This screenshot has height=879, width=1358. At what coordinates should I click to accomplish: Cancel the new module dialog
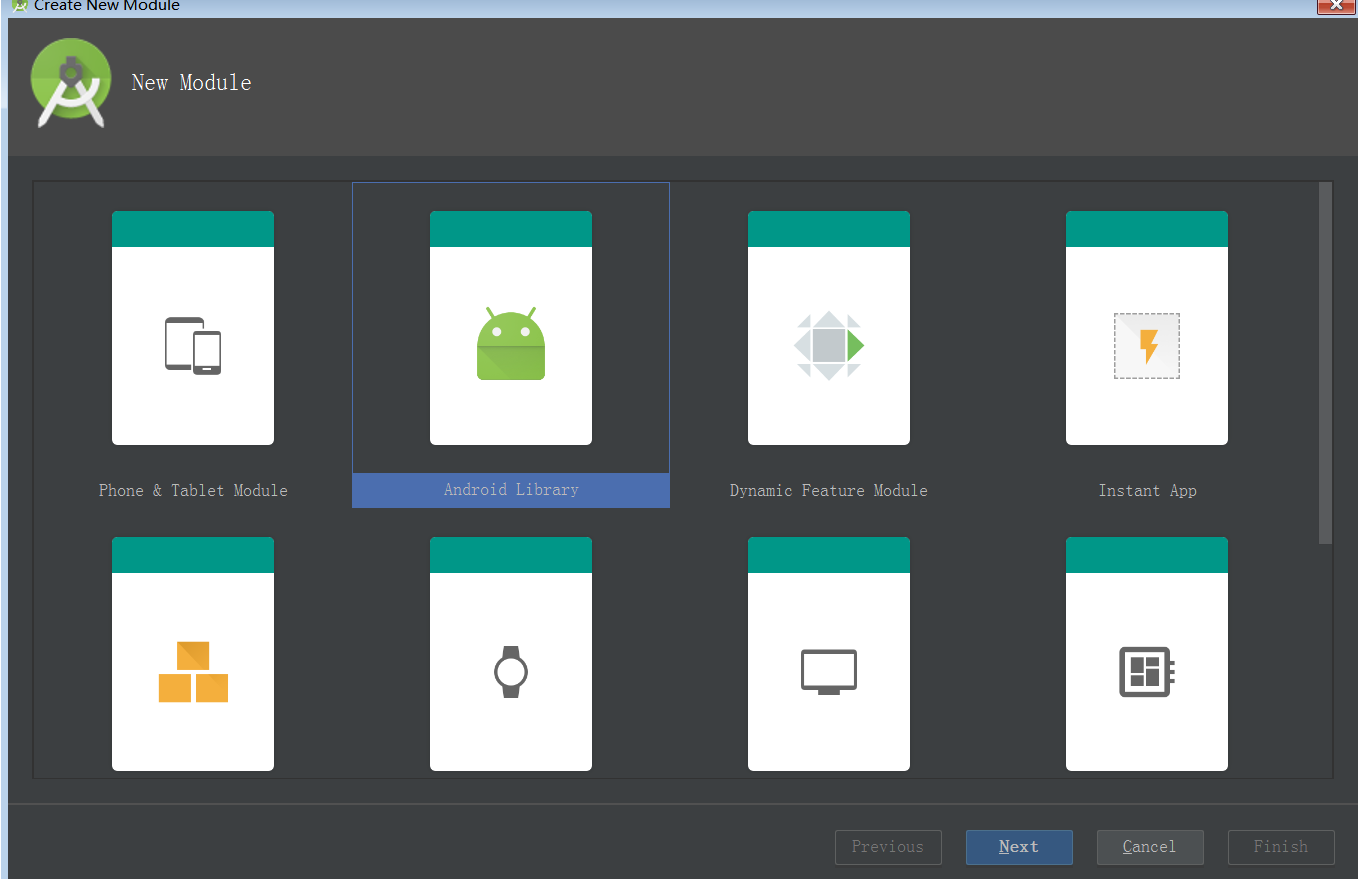[1150, 847]
